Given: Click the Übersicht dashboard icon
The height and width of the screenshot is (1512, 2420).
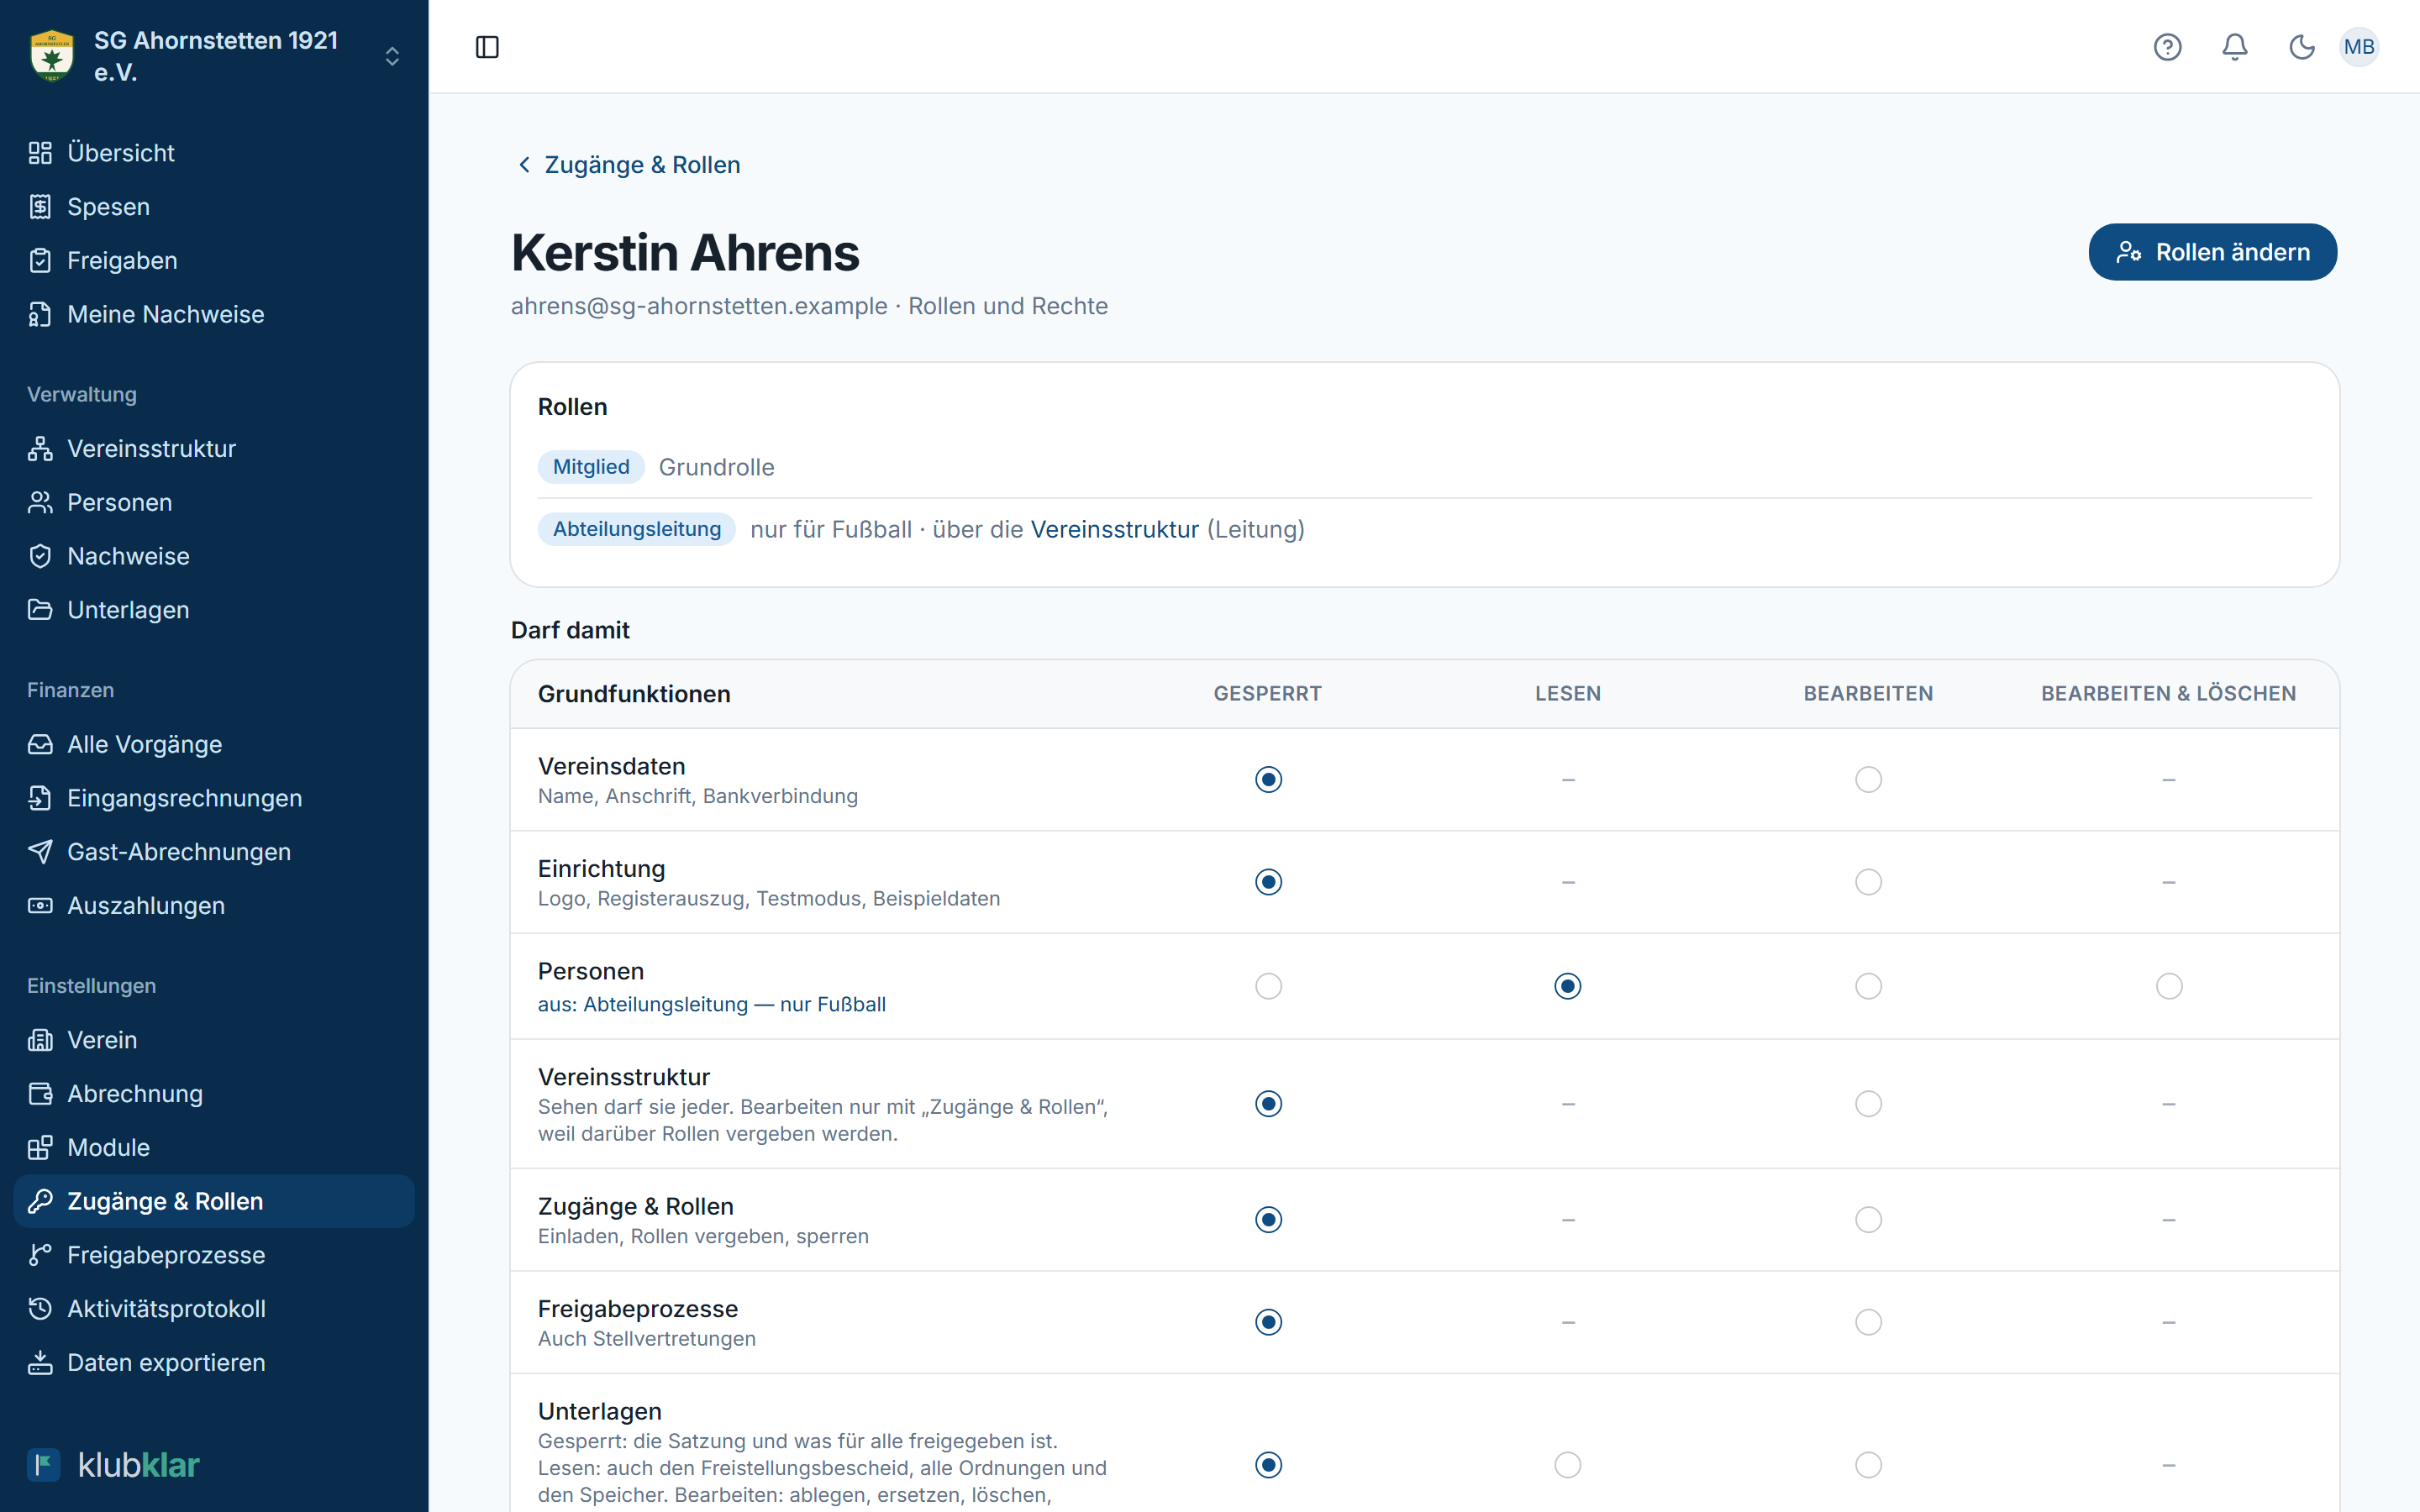Looking at the screenshot, I should pyautogui.click(x=40, y=153).
